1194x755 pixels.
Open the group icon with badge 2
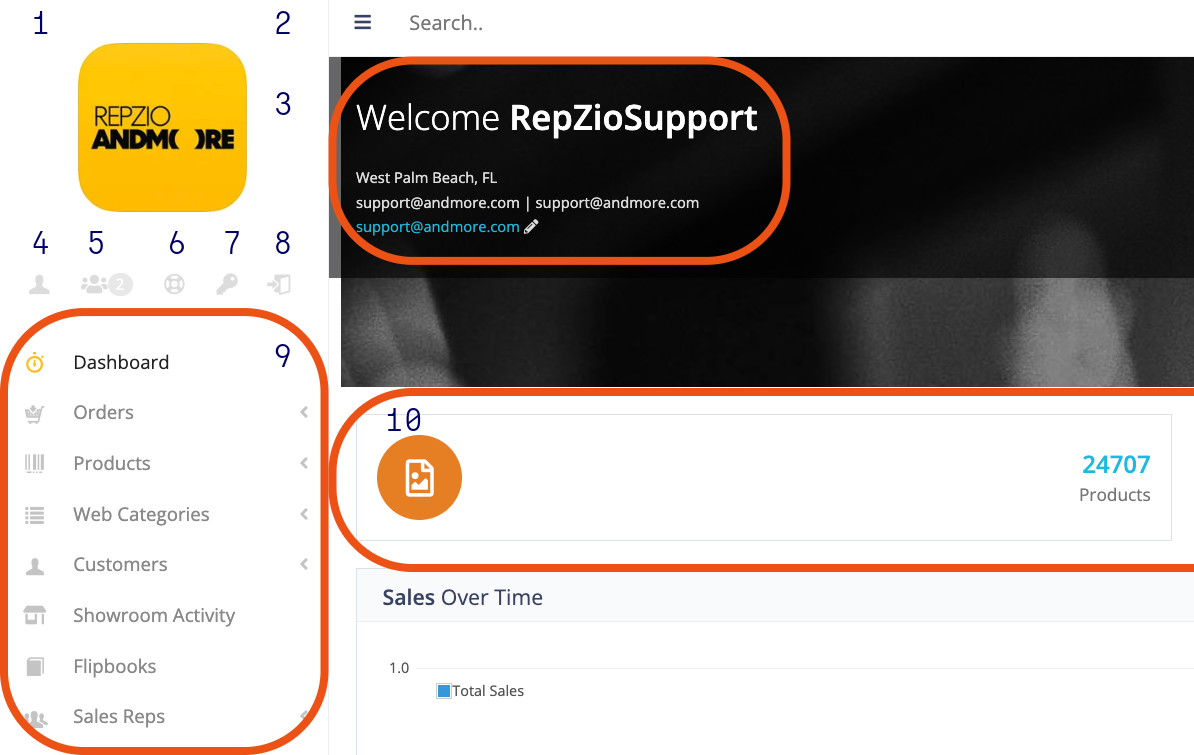107,285
